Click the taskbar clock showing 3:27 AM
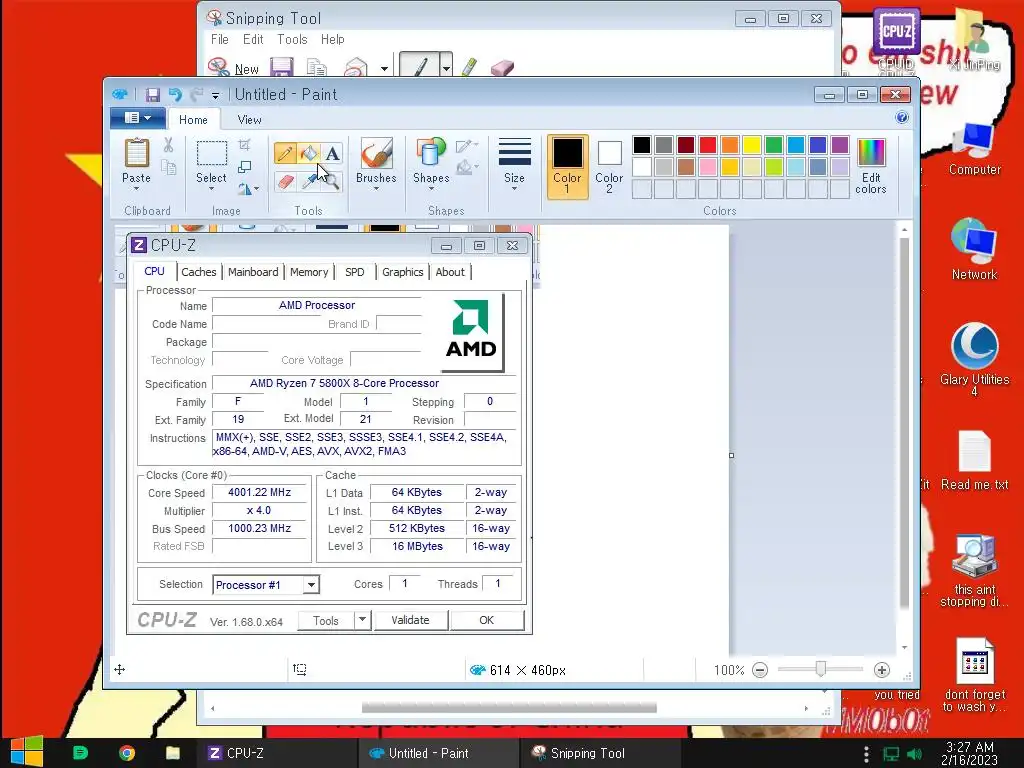This screenshot has width=1024, height=768. (969, 753)
